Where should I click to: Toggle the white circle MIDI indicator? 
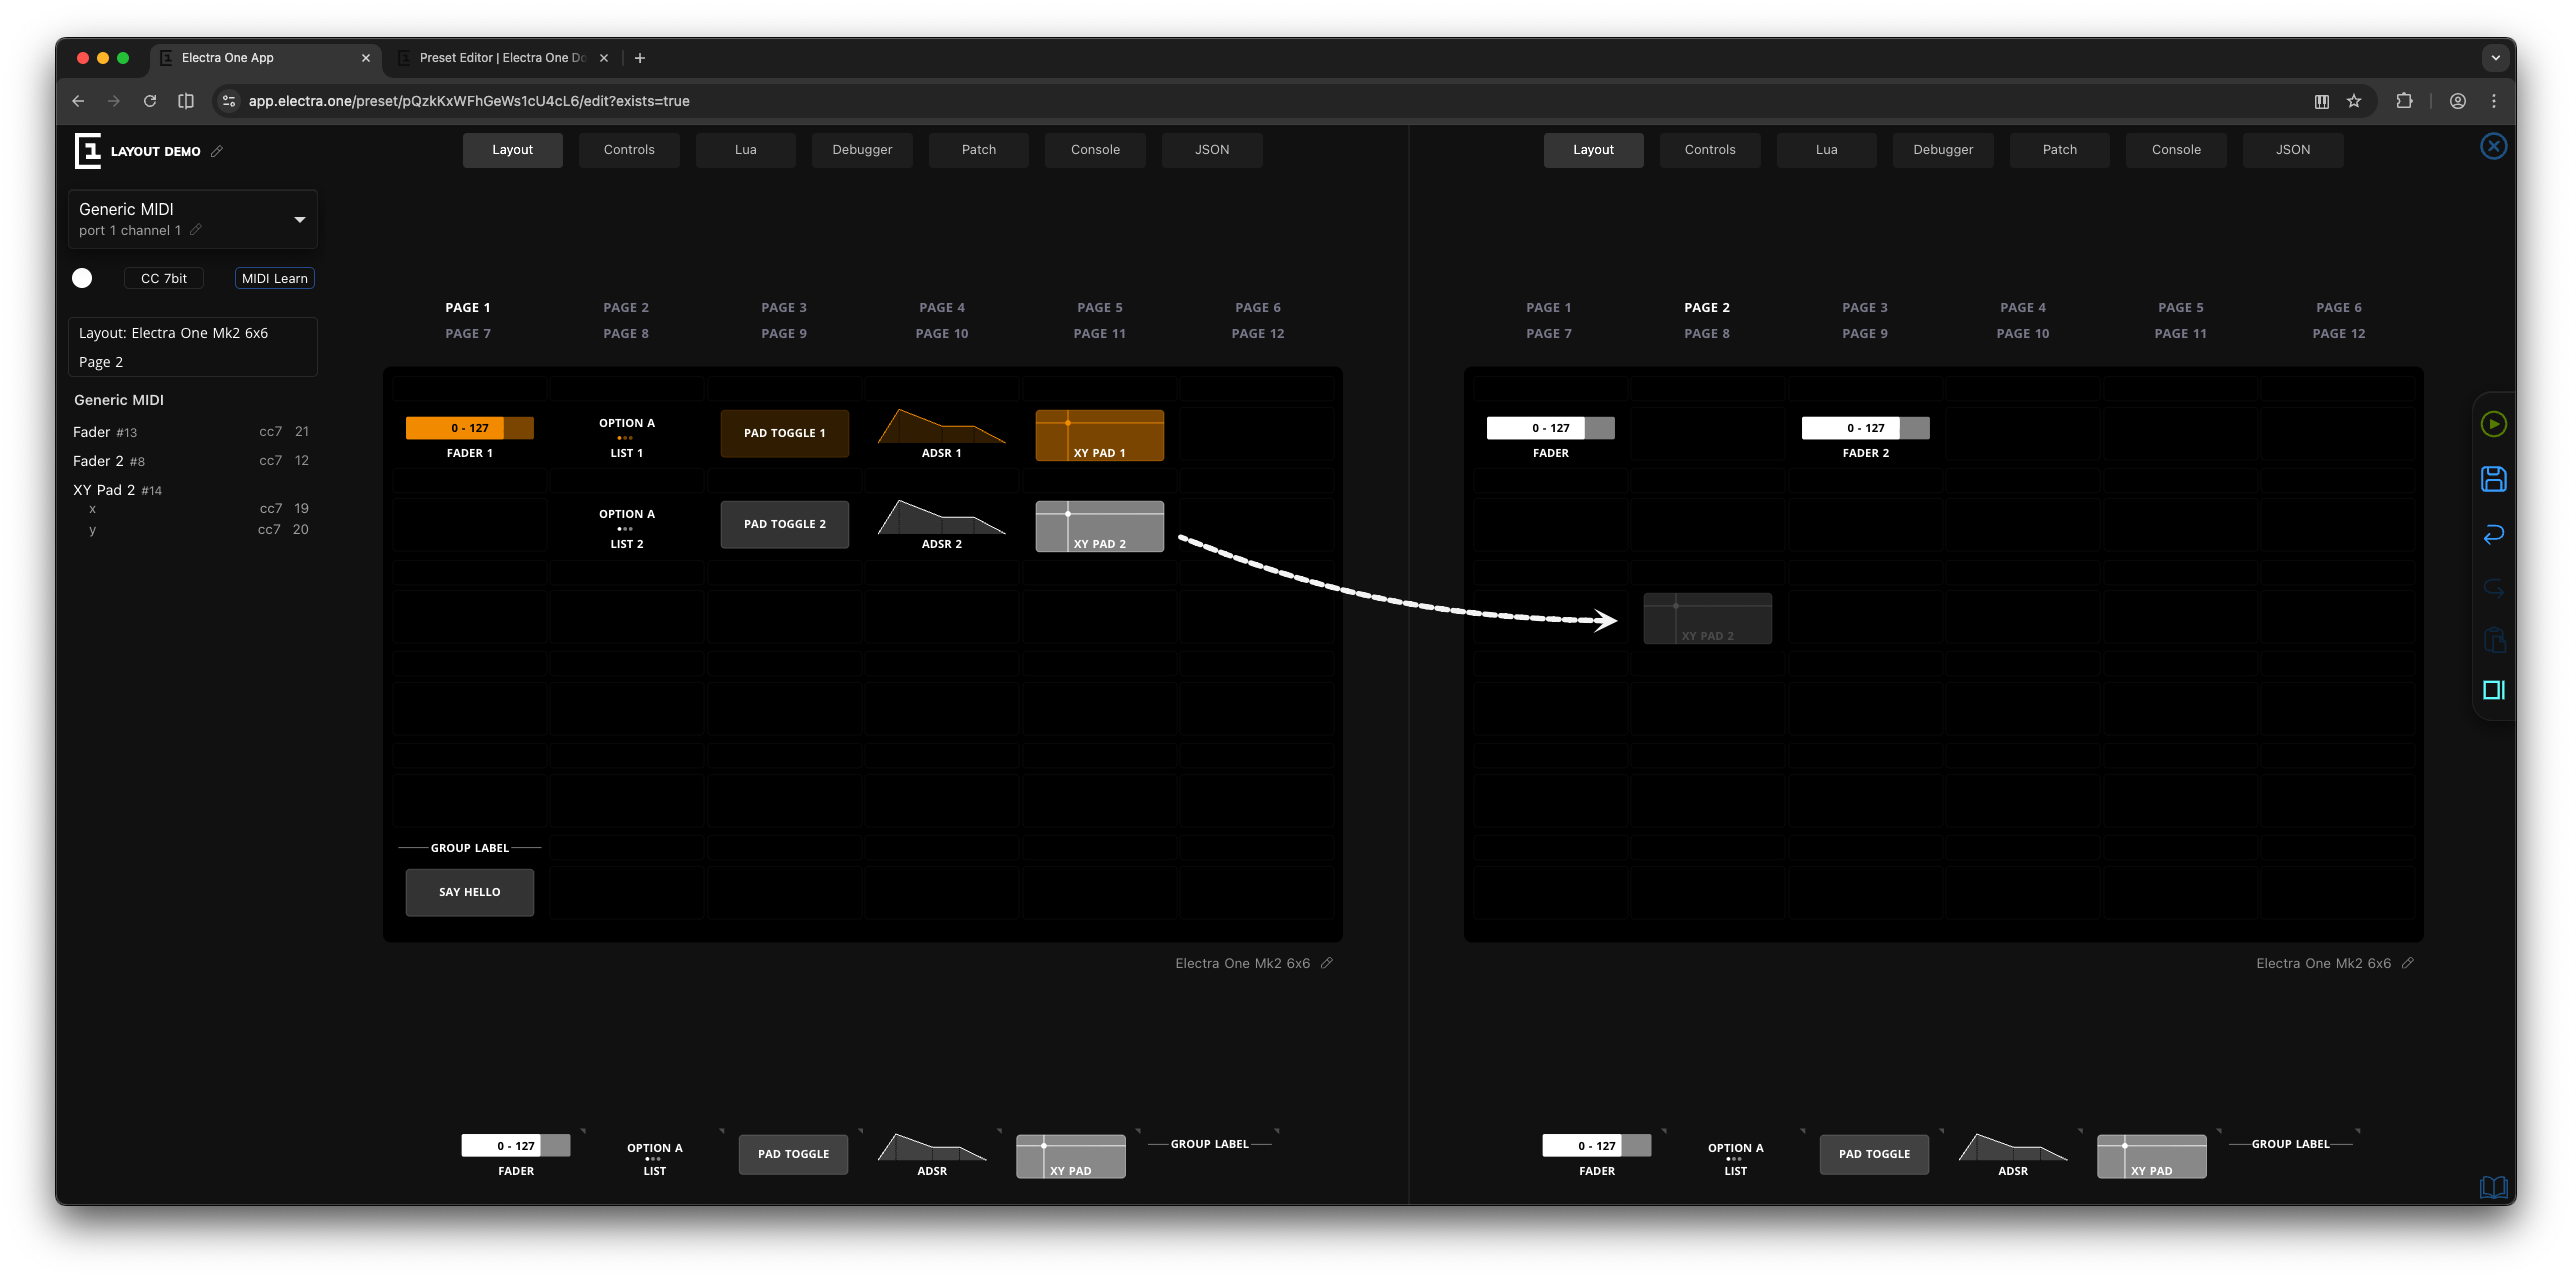[x=82, y=278]
